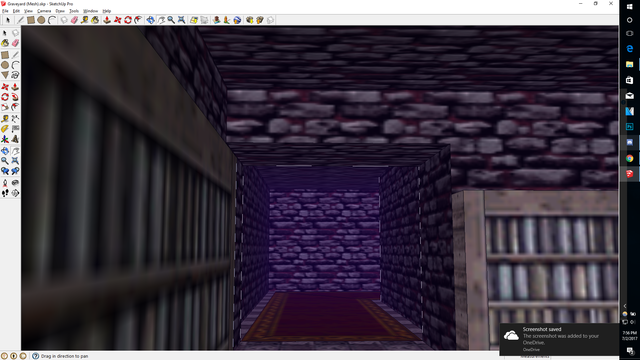The height and width of the screenshot is (360, 640).
Task: Select the Arc tool in top toolbar
Action: pos(52,20)
